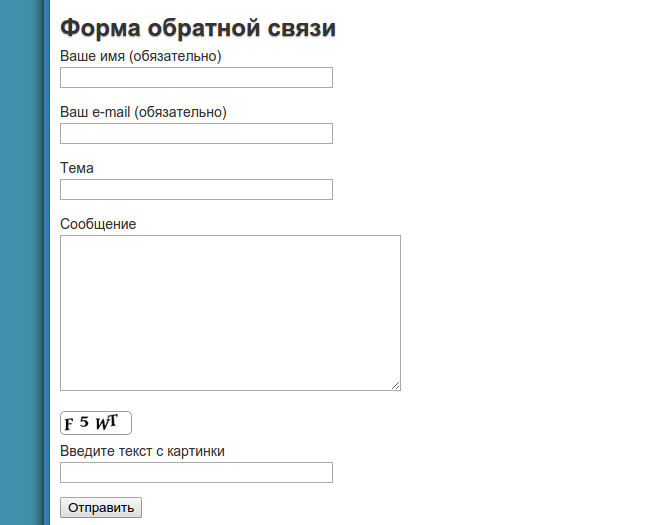This screenshot has width=666, height=525.
Task: Click the word 'обязательно' in the e-mail label
Action: click(x=180, y=112)
